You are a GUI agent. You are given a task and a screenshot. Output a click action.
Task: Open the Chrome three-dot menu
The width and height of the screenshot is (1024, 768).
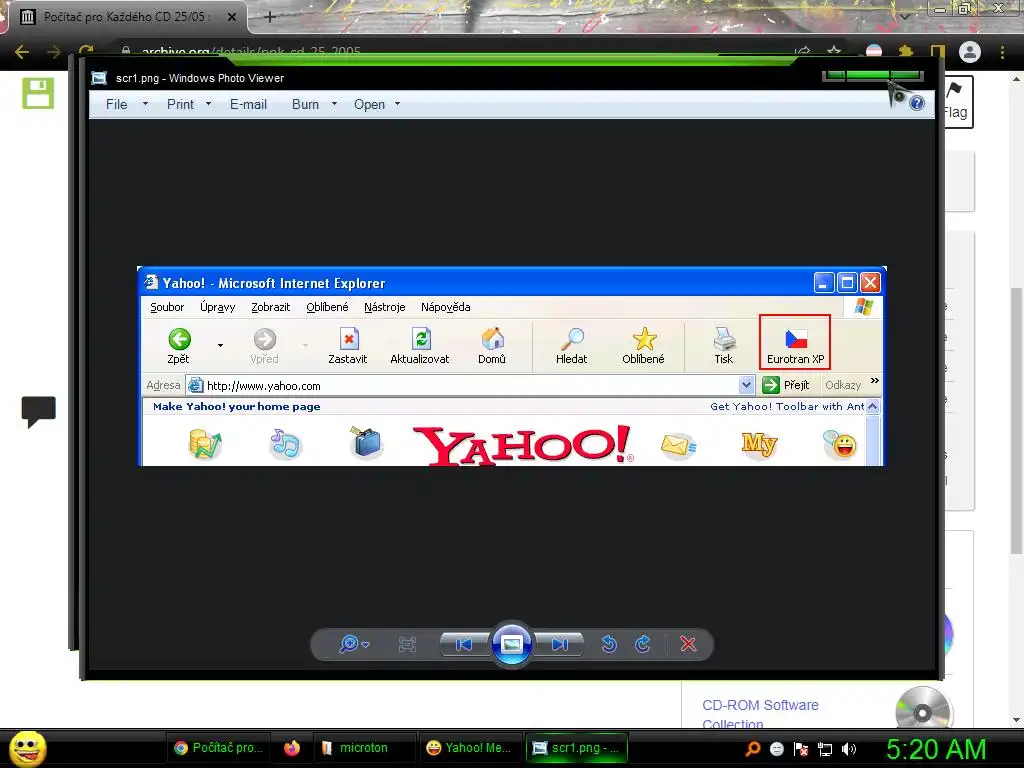(x=1002, y=52)
